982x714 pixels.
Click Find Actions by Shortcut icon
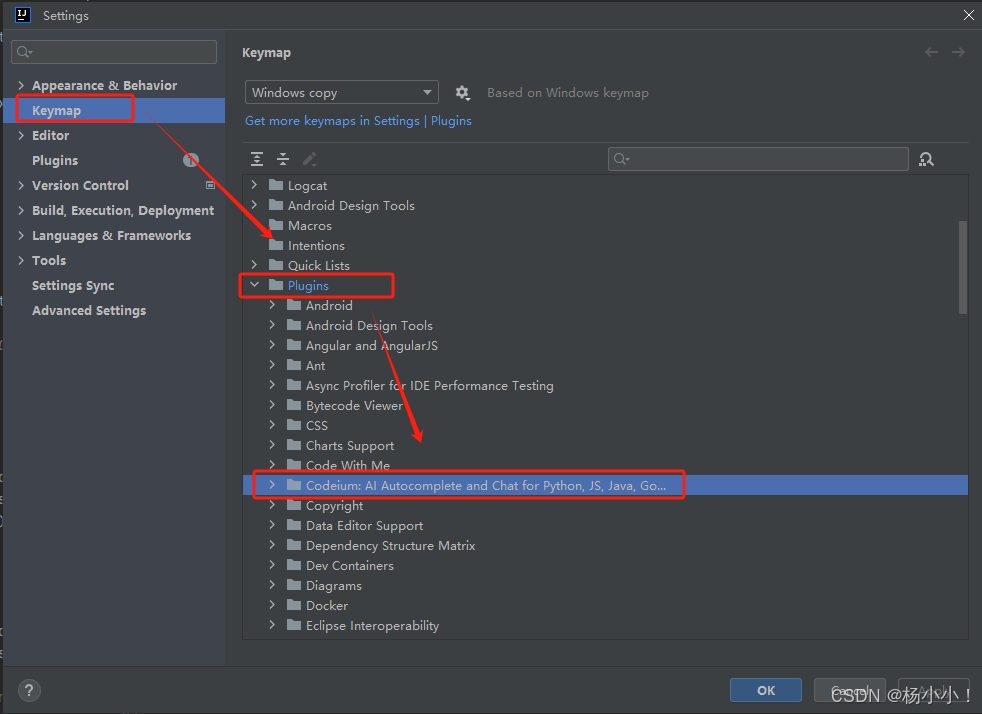(926, 159)
